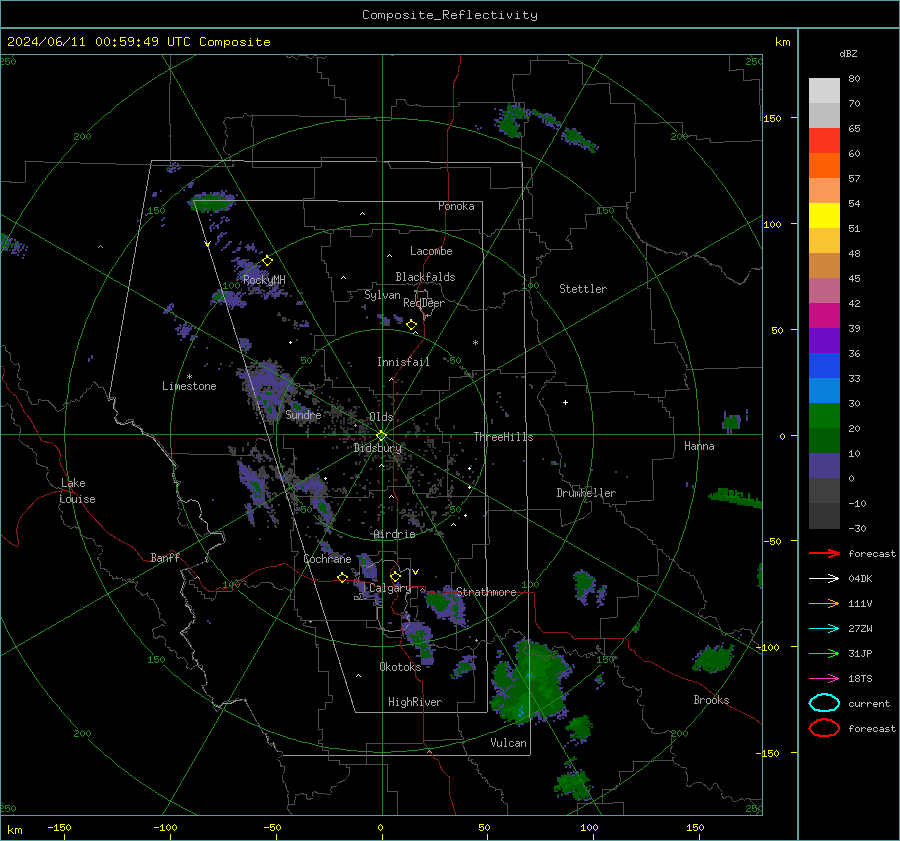The width and height of the screenshot is (900, 841).
Task: Click the Olds city label
Action: pyautogui.click(x=381, y=417)
